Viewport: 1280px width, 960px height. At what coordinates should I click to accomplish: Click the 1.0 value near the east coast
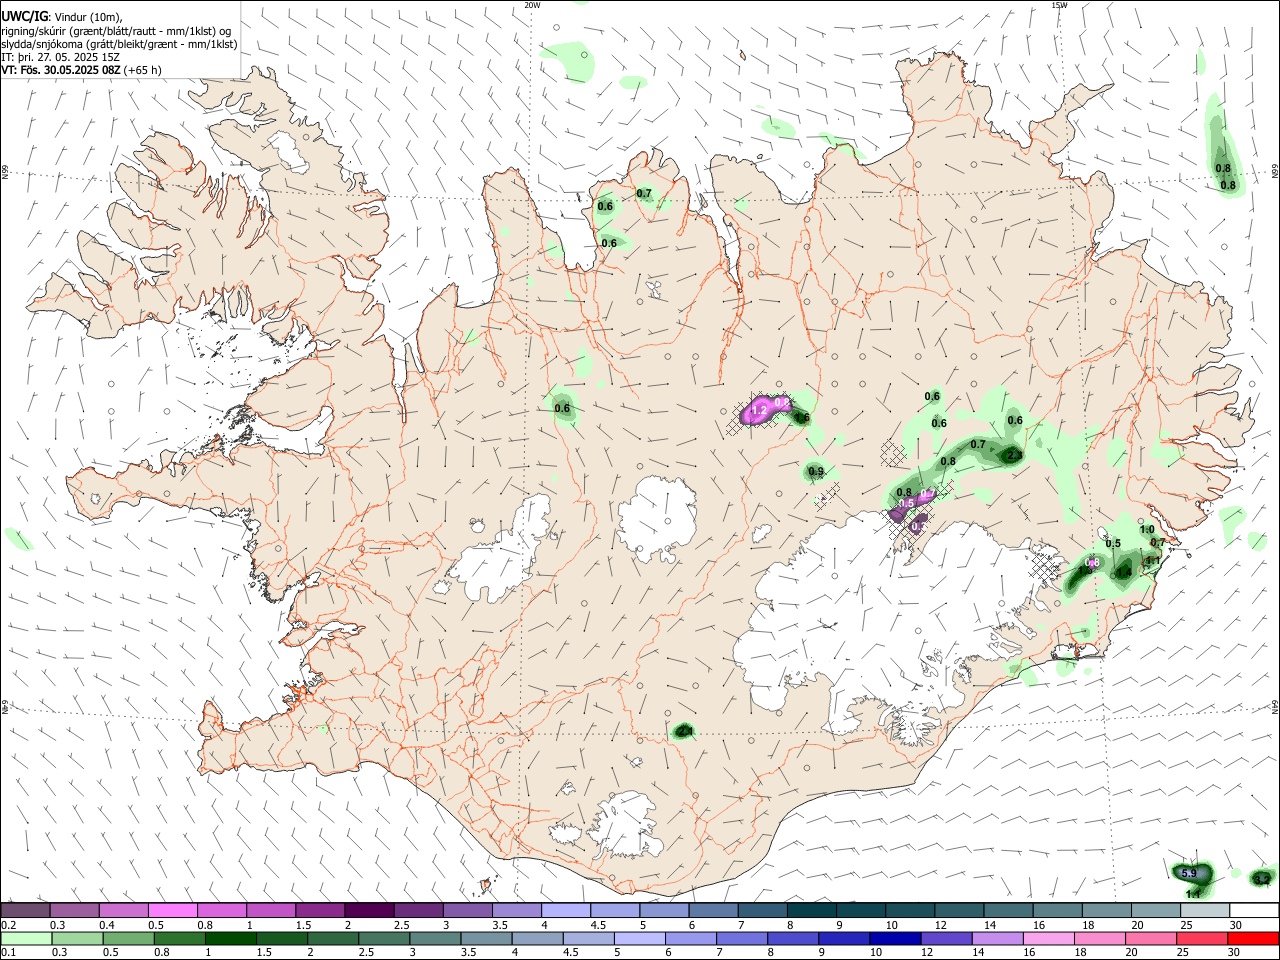tap(1147, 530)
